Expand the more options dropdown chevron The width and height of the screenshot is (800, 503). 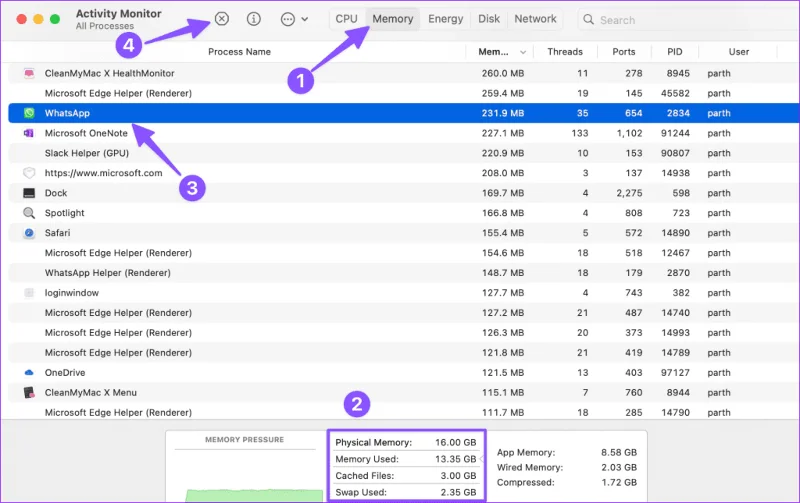pos(305,19)
